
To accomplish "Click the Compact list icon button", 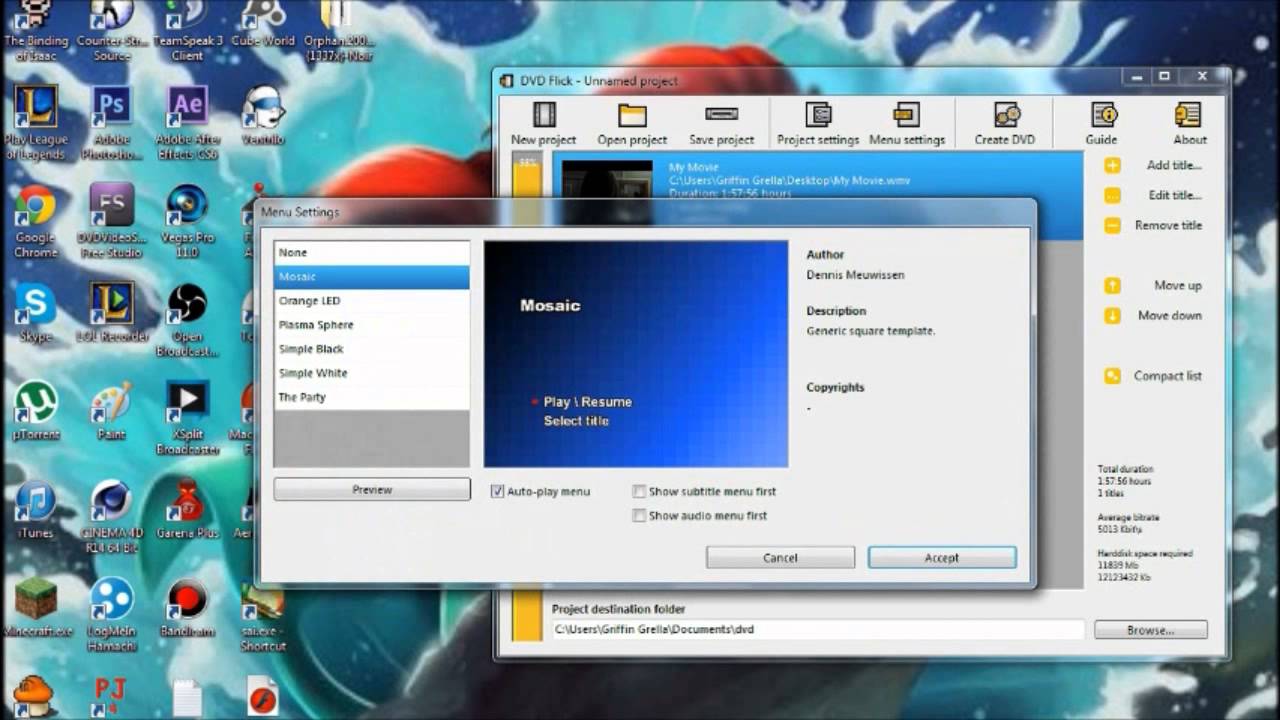I will point(1112,376).
